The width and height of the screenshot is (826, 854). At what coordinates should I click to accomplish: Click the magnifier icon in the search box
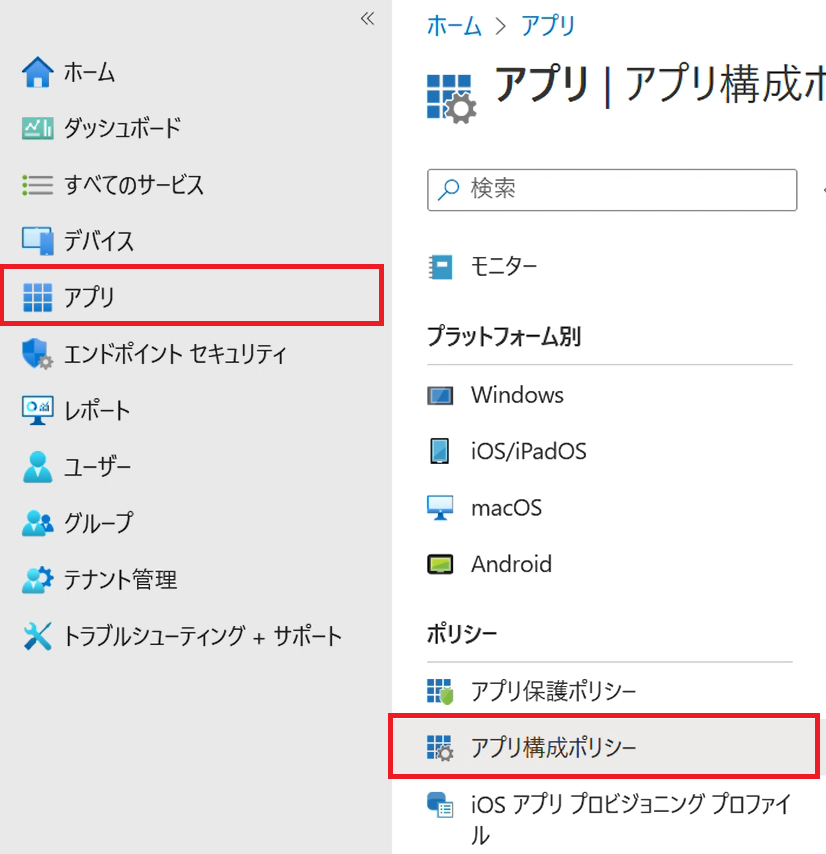pyautogui.click(x=449, y=190)
